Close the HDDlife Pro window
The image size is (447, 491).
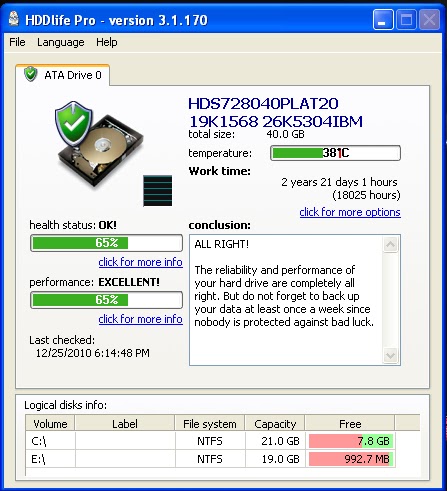pos(429,20)
